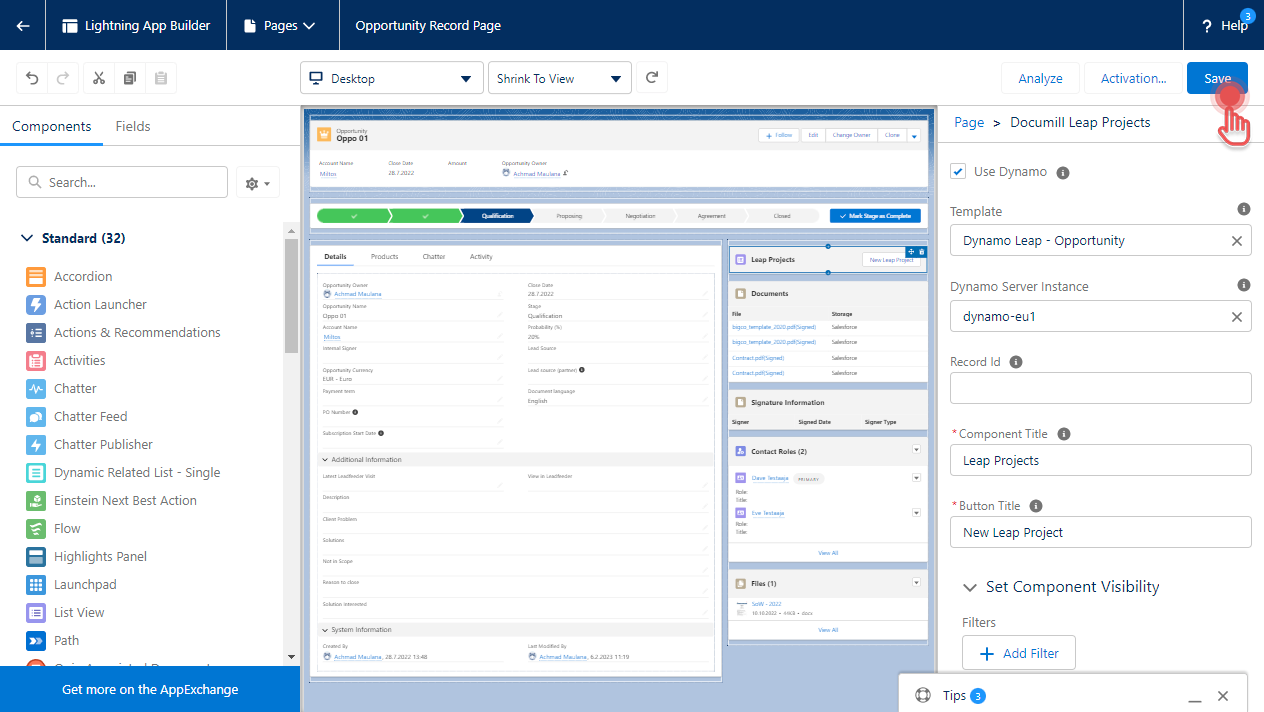
Task: Click the component Search field
Action: (x=121, y=182)
